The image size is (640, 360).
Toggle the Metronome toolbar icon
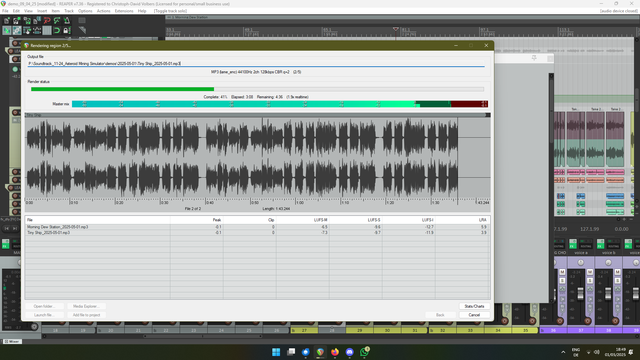tap(67, 20)
